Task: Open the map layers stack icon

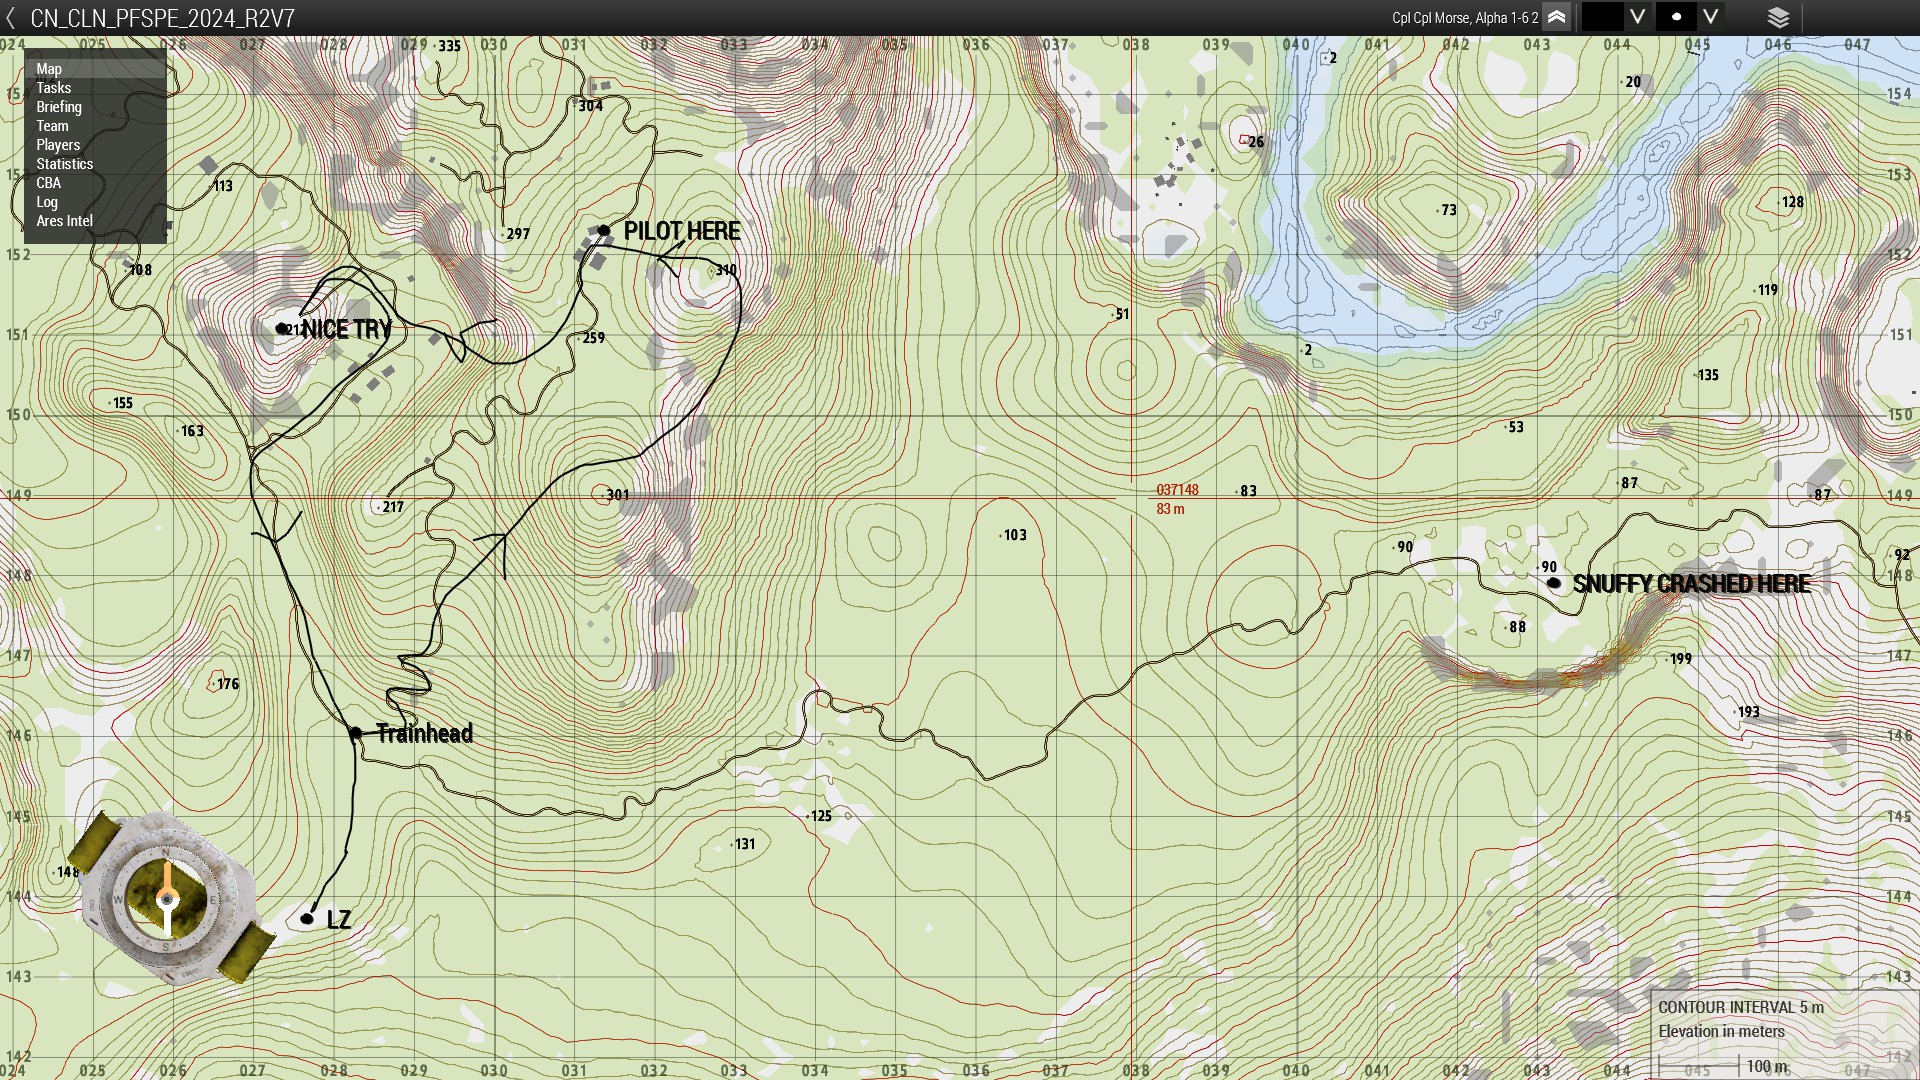Action: point(1778,18)
